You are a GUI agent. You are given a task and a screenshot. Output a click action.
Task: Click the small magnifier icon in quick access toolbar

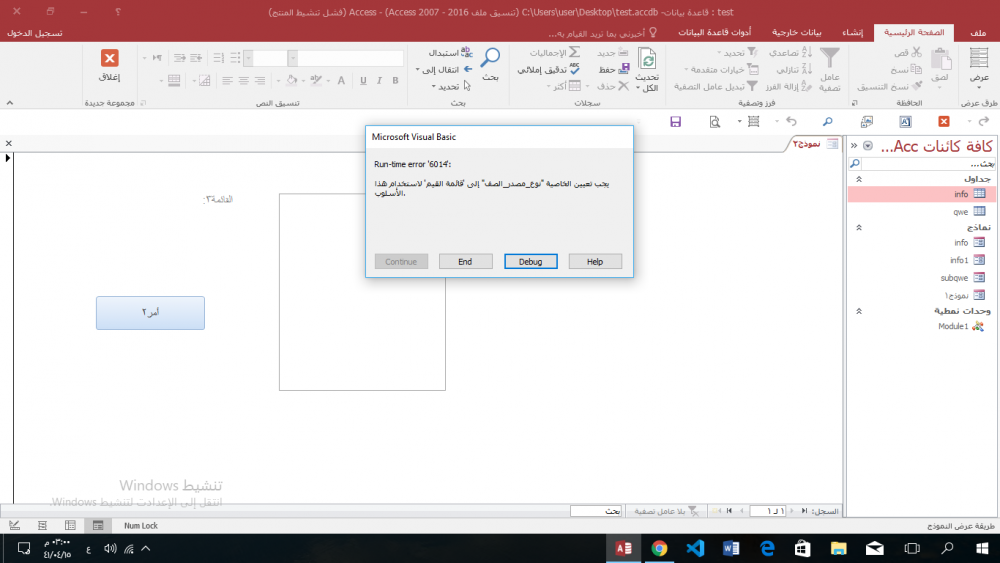pos(828,122)
